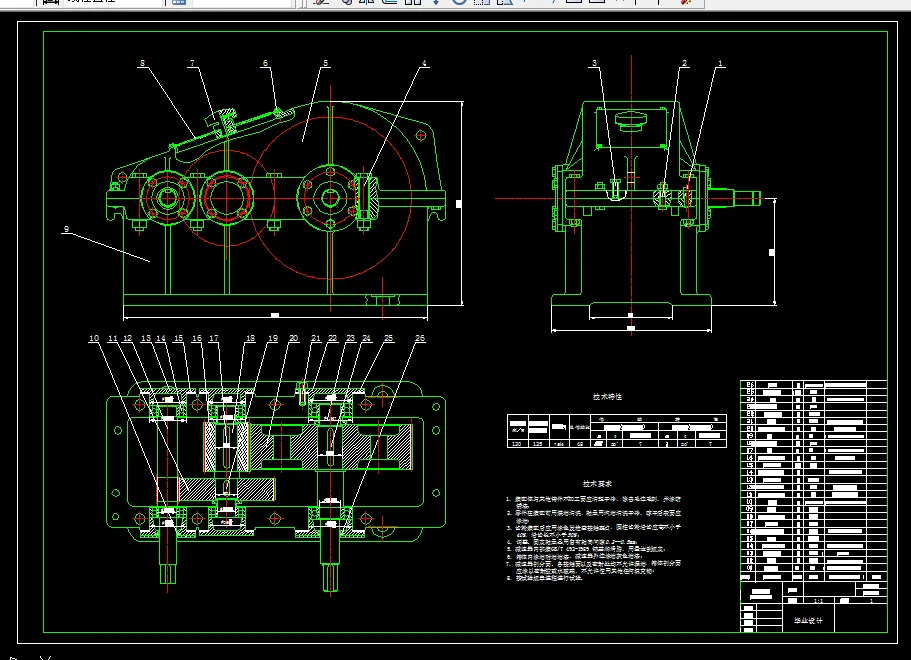Viewport: 911px width, 660px height.
Task: Click the 毕业设计 title block text
Action: [x=808, y=620]
